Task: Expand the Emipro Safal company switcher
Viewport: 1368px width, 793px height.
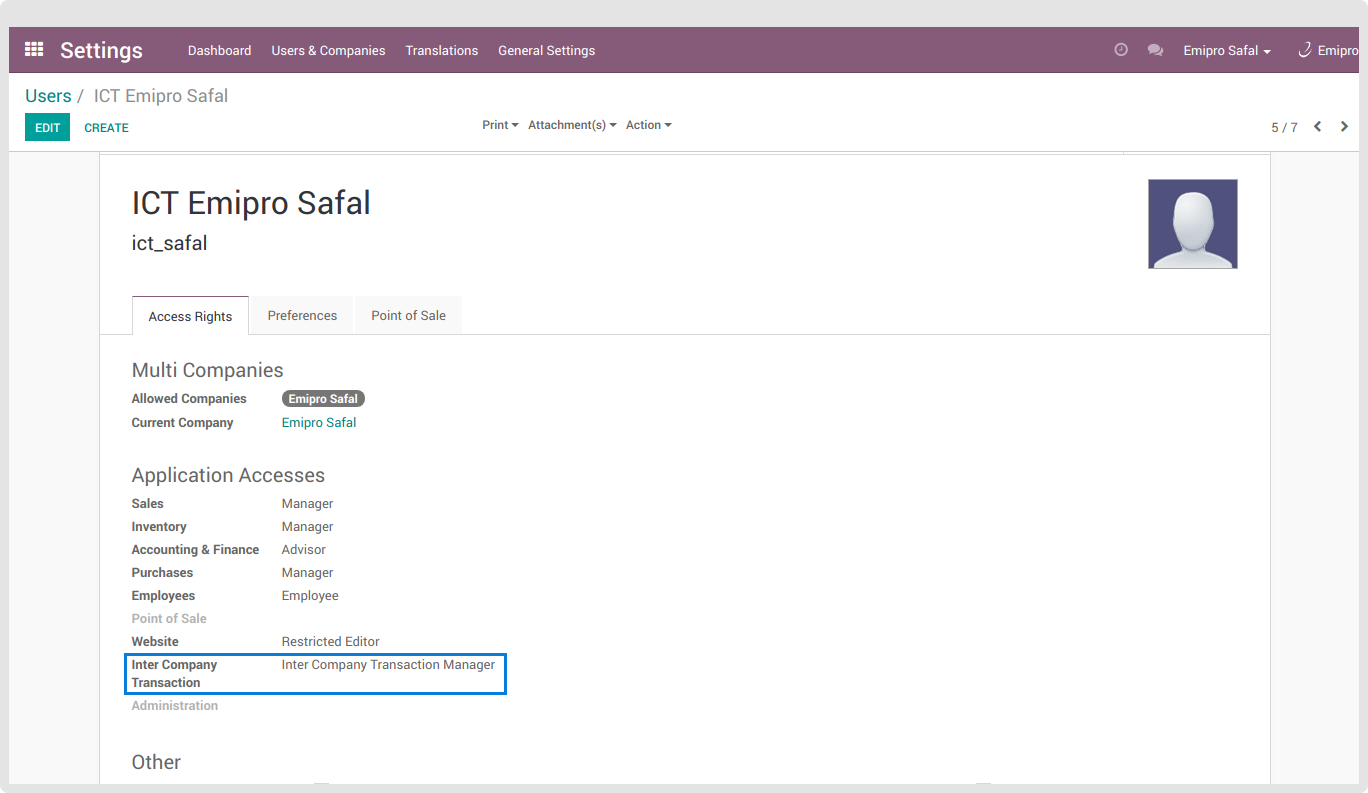Action: (1227, 51)
